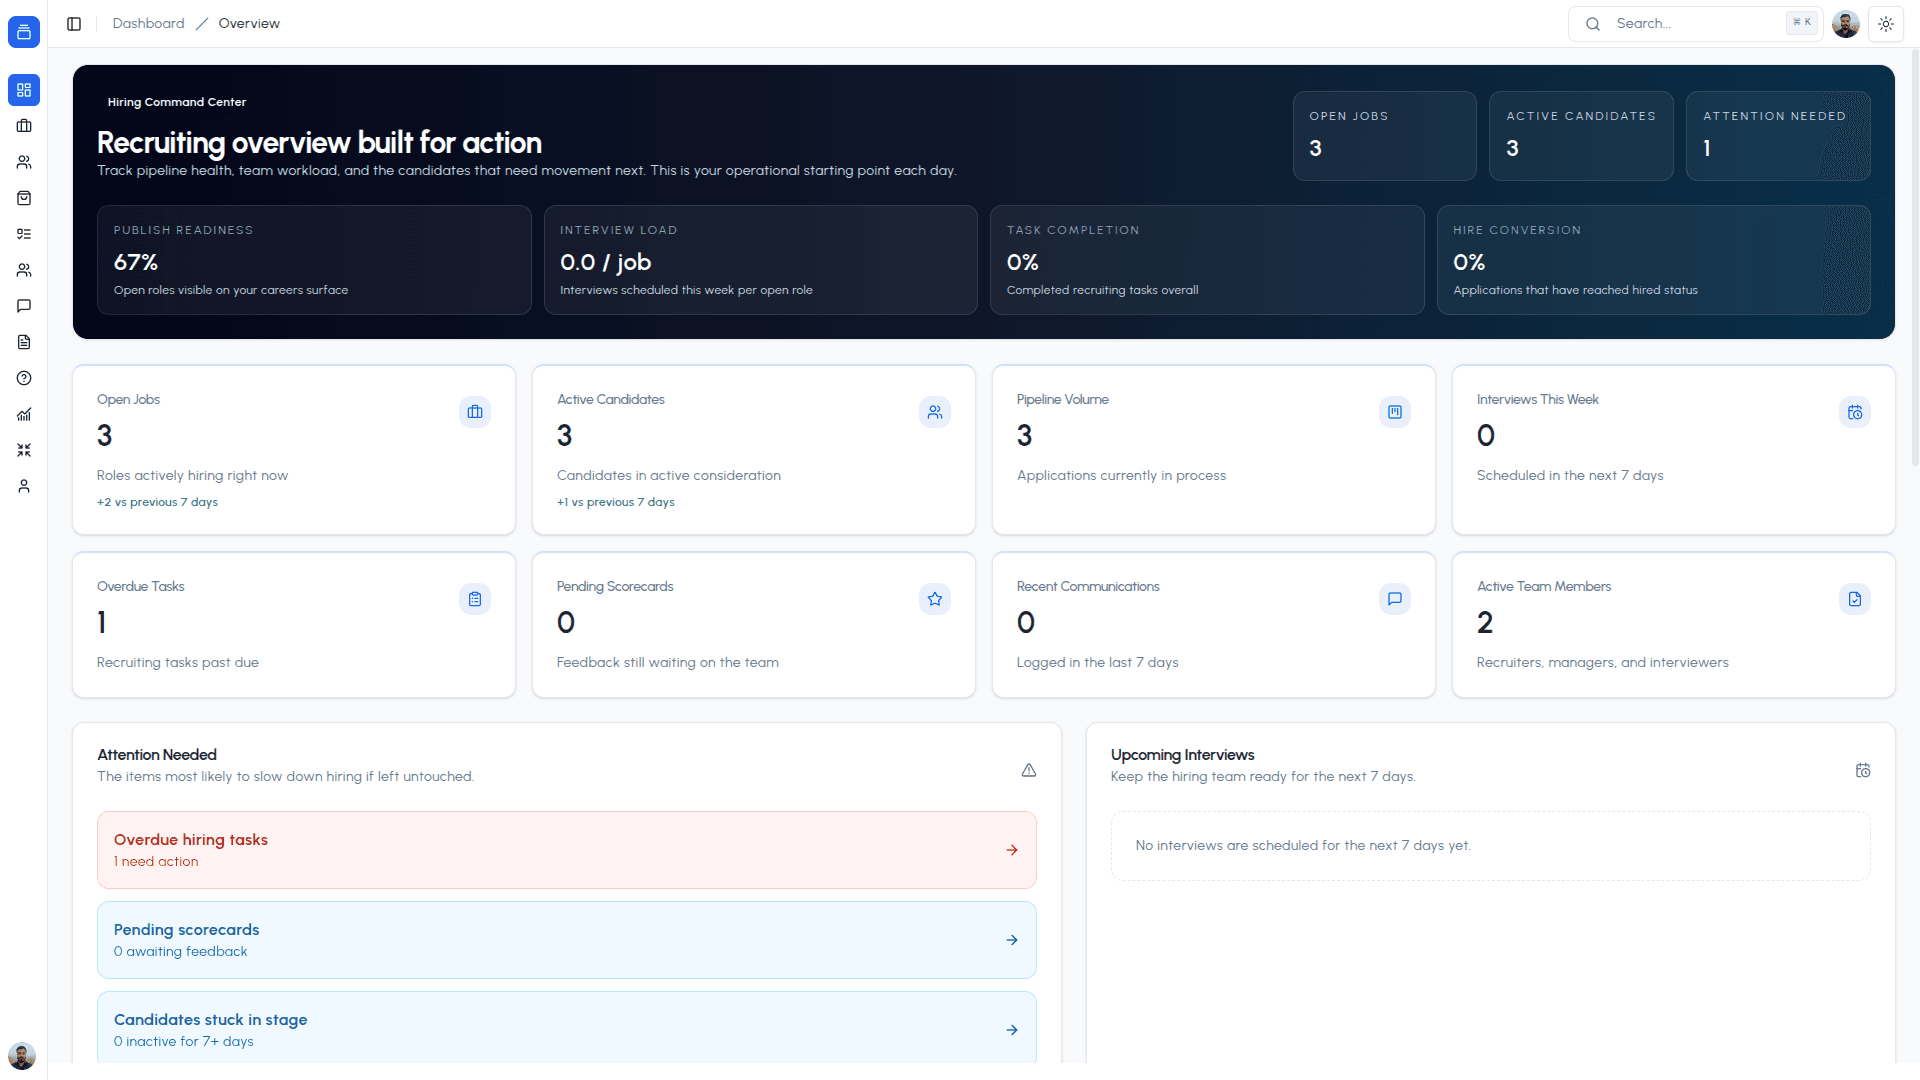Click the Search input field
Image resolution: width=1920 pixels, height=1080 pixels.
[1690, 23]
